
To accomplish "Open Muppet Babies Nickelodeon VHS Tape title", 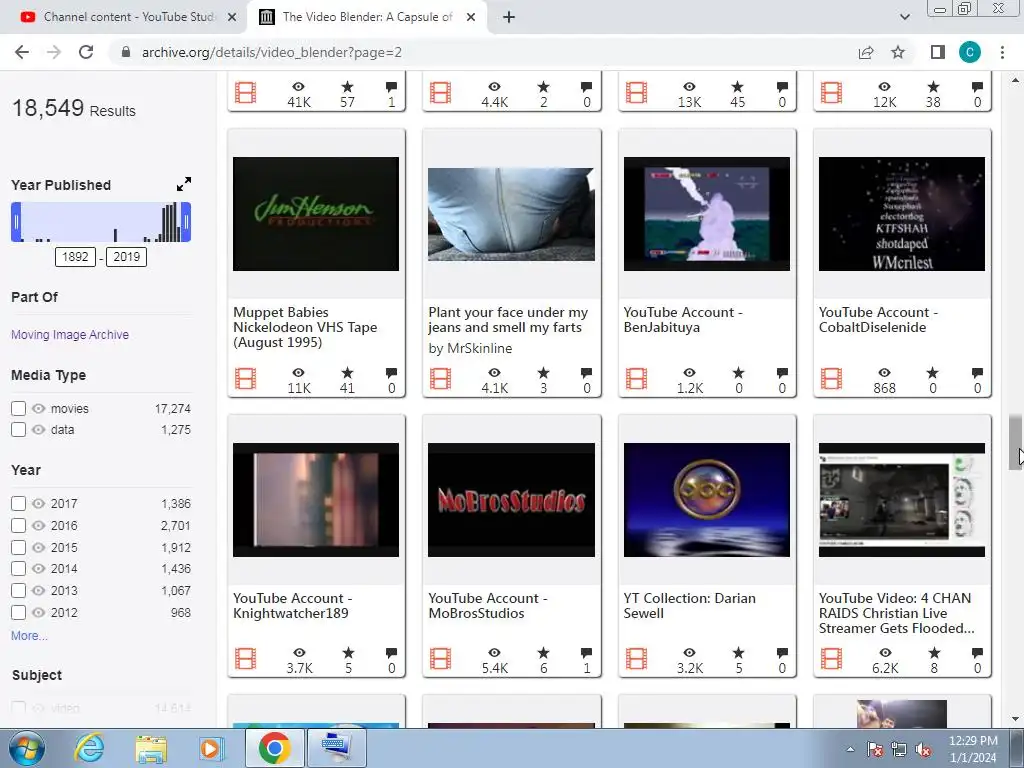I will click(305, 327).
